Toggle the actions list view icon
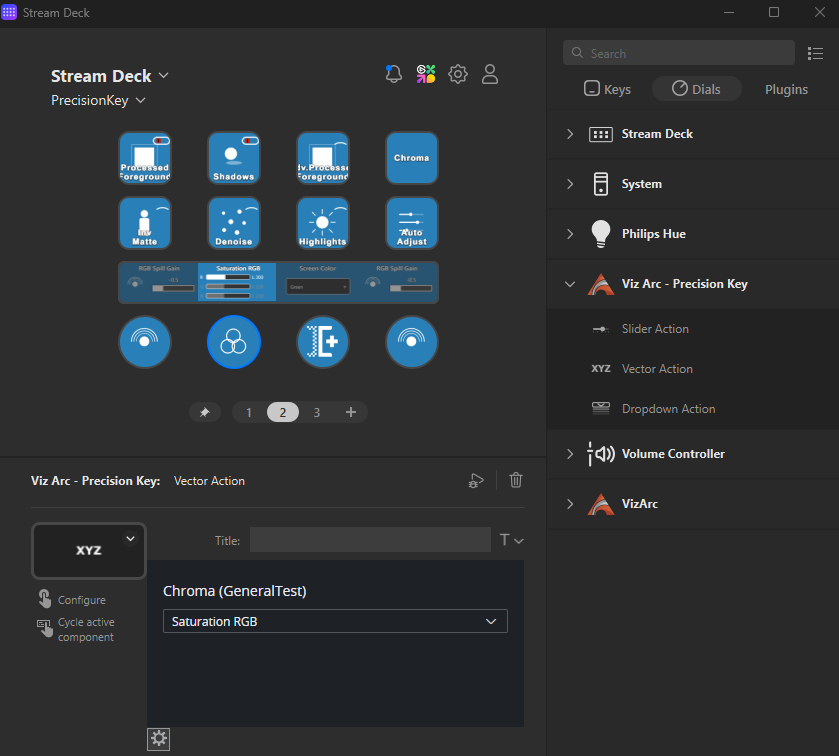 815,53
